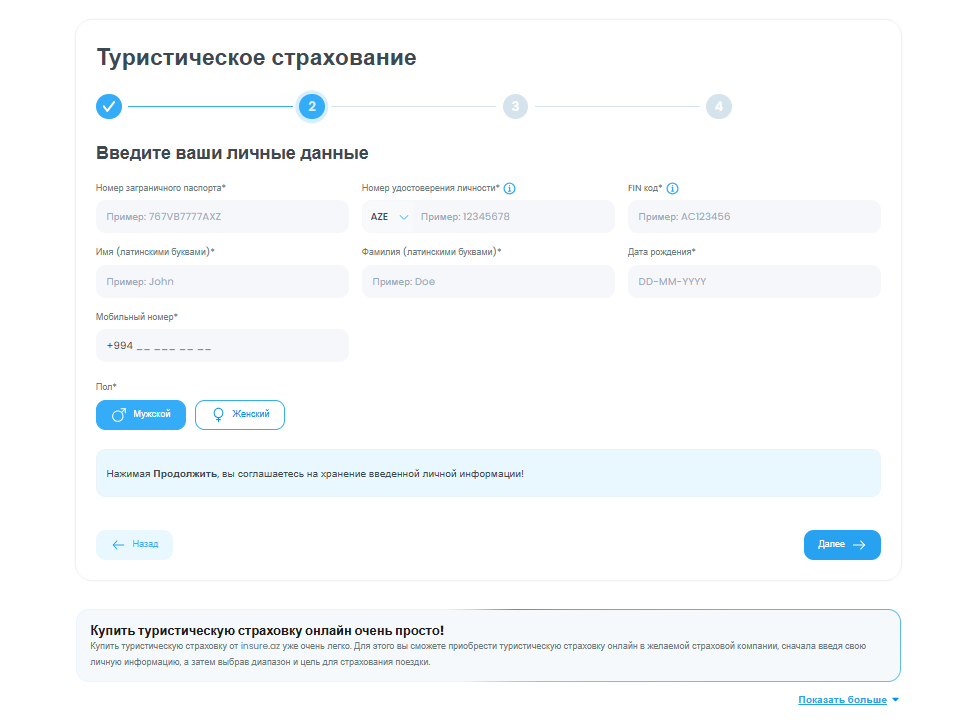970x723 pixels.
Task: Click the Фамилия last name field
Action: (x=488, y=282)
